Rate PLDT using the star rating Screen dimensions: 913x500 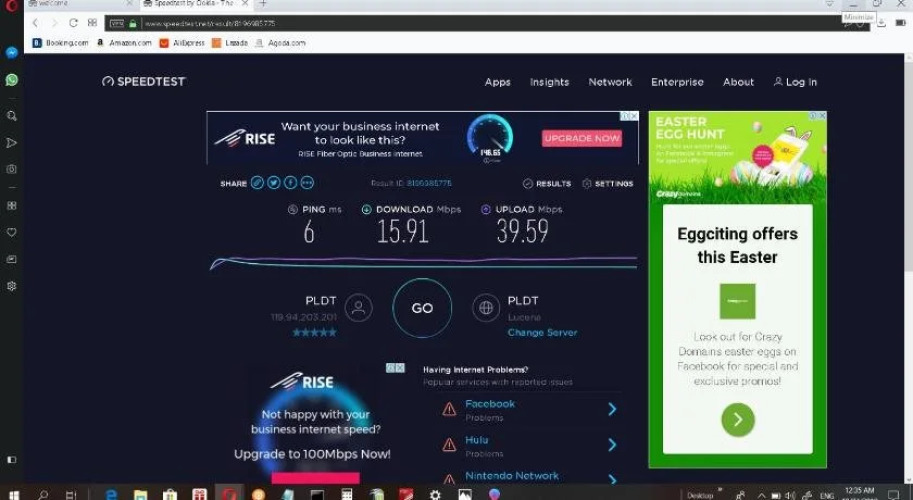(x=314, y=332)
